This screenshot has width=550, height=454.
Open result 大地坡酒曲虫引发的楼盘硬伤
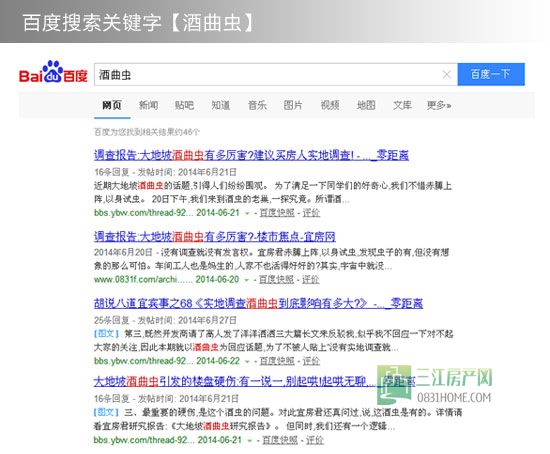254,381
